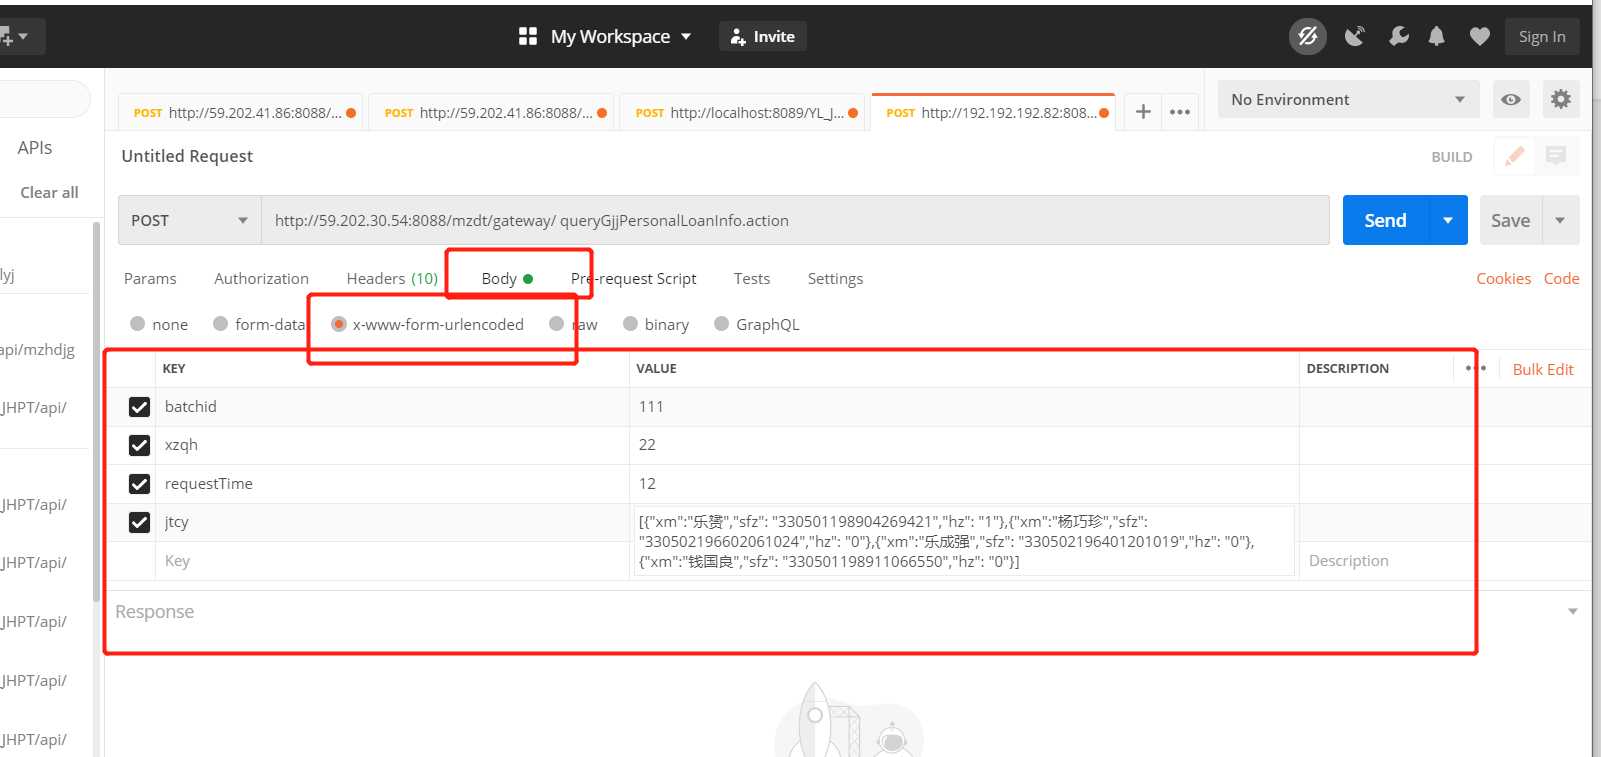
Task: Open the Send button dropdown arrow
Action: [x=1447, y=220]
